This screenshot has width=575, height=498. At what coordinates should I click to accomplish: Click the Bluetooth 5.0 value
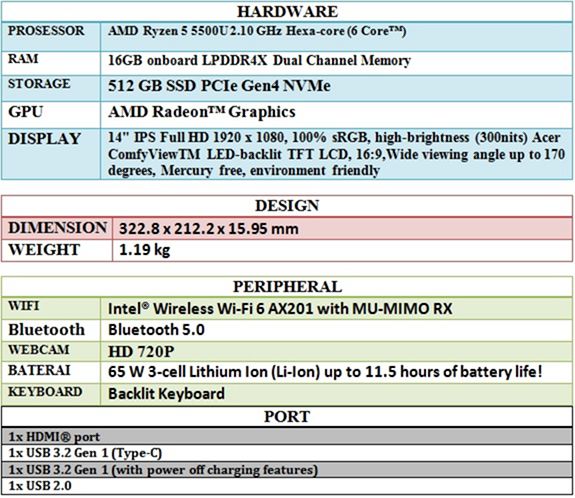[x=156, y=330]
